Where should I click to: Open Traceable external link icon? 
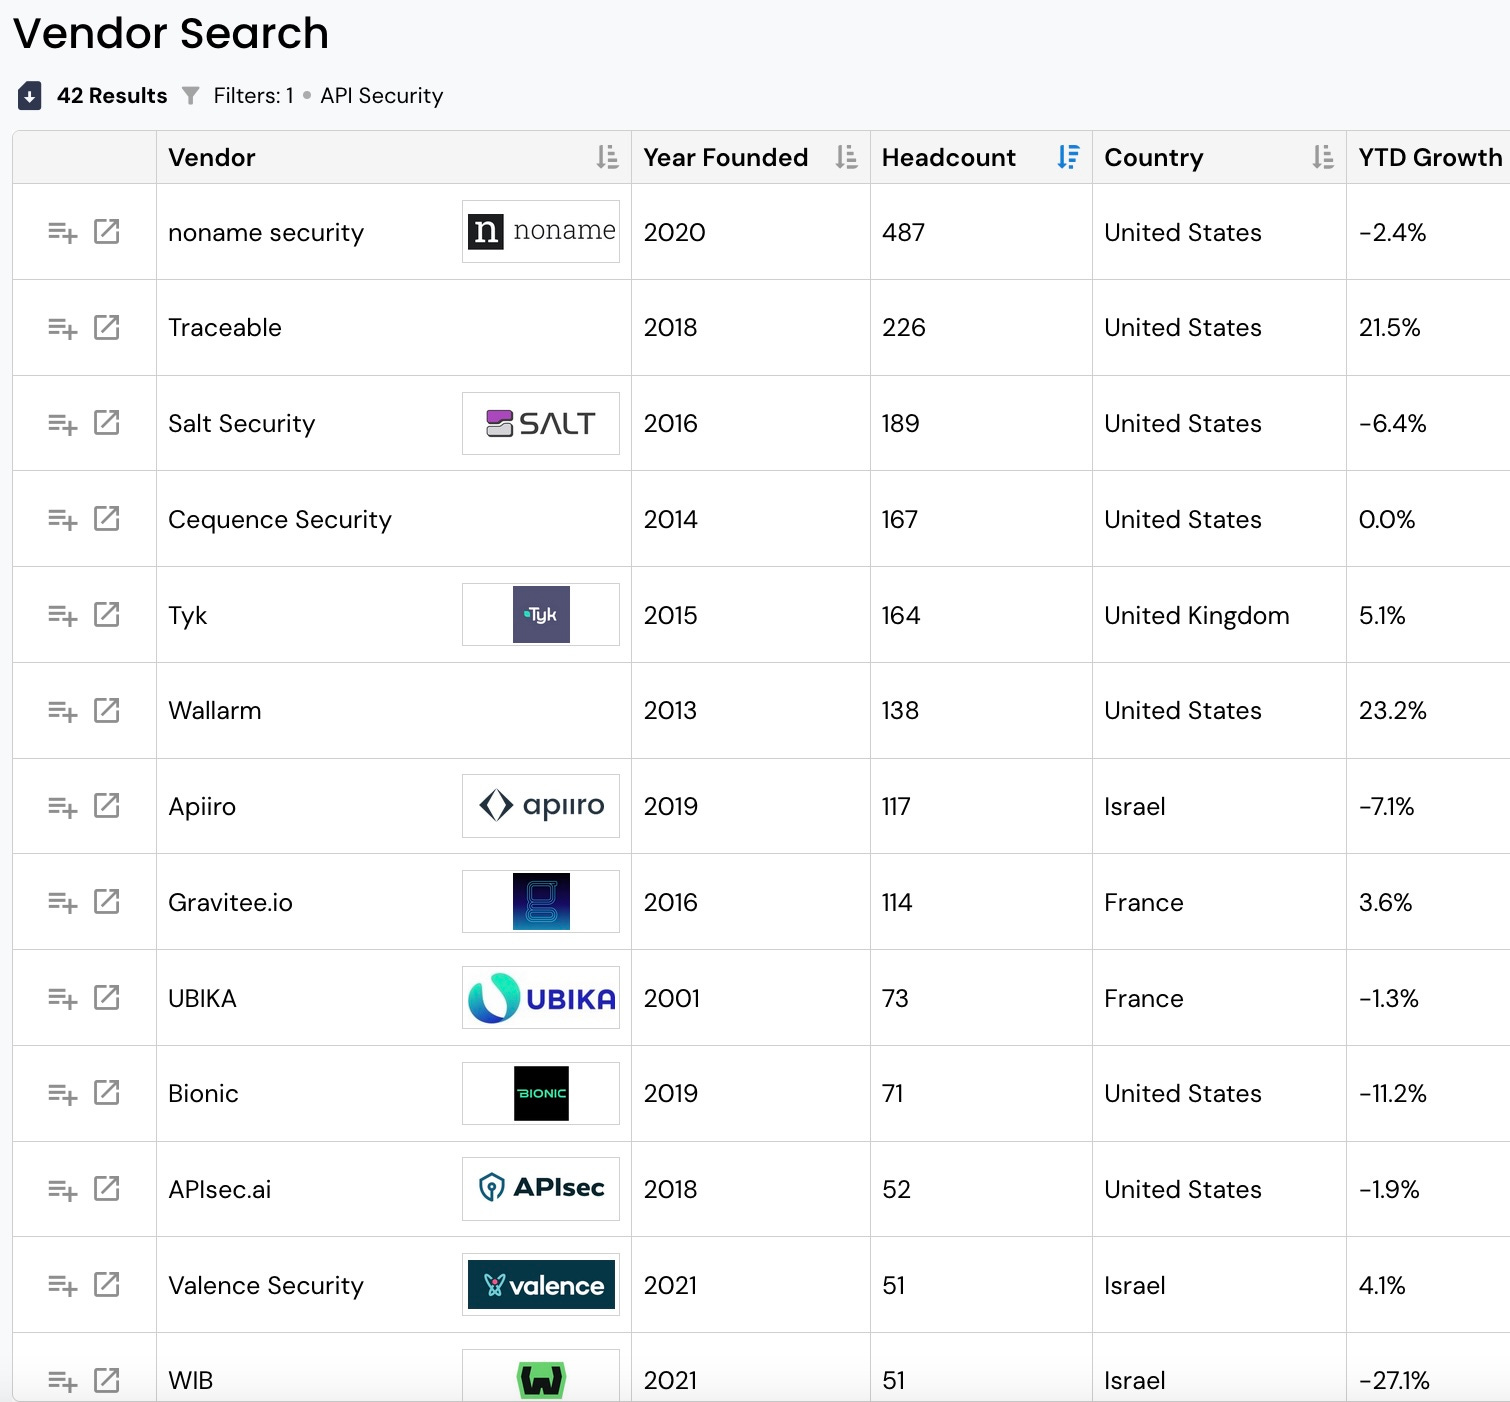point(106,328)
